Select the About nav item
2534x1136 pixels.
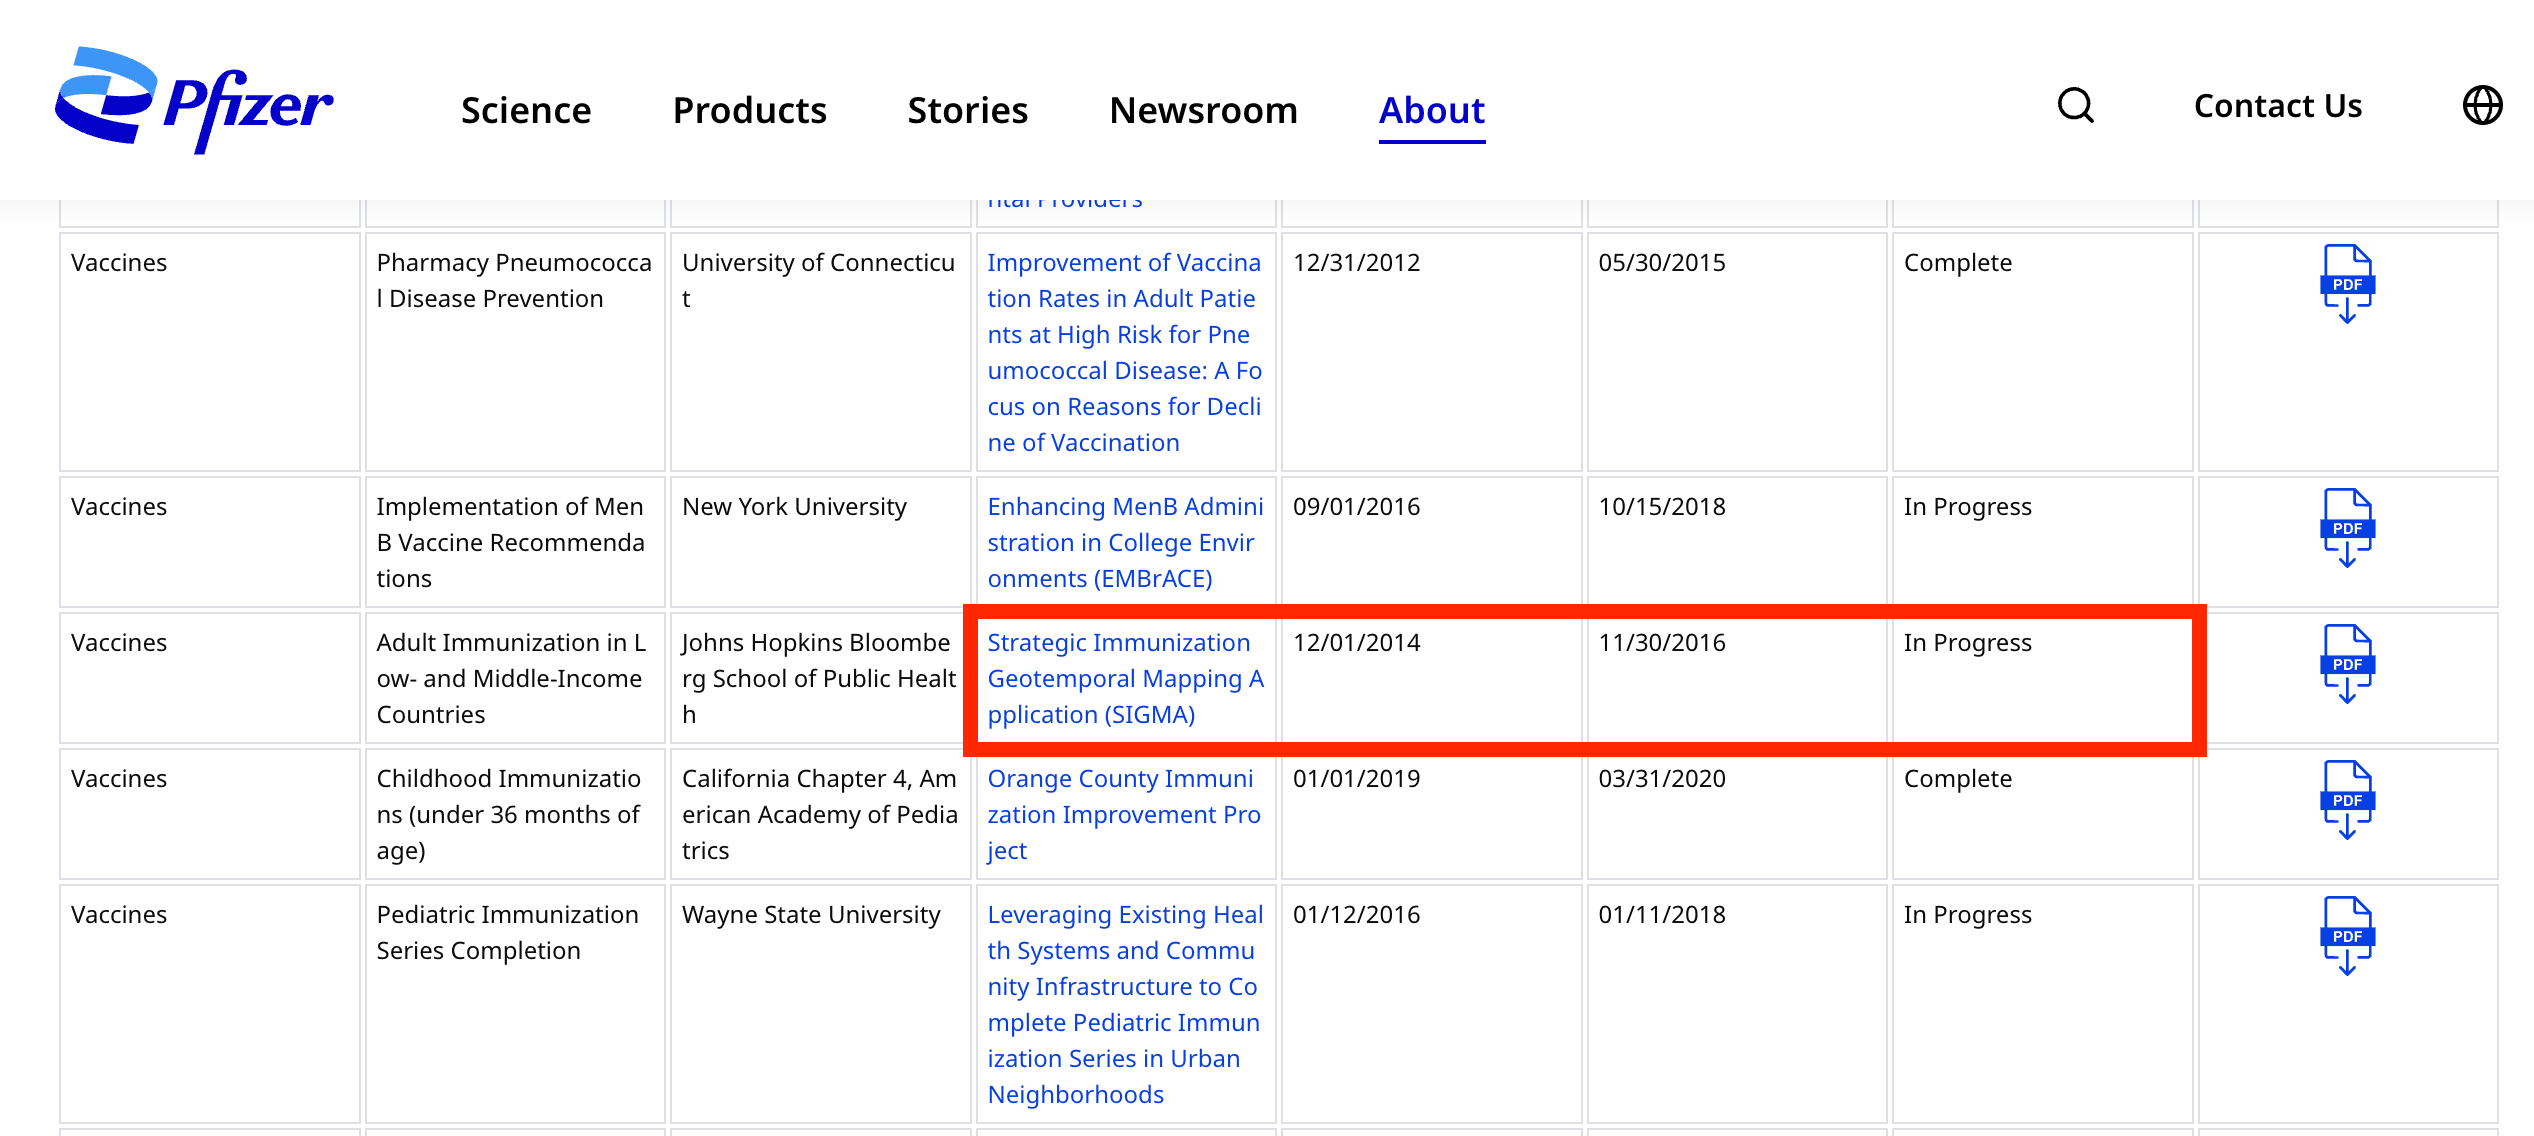click(1431, 109)
